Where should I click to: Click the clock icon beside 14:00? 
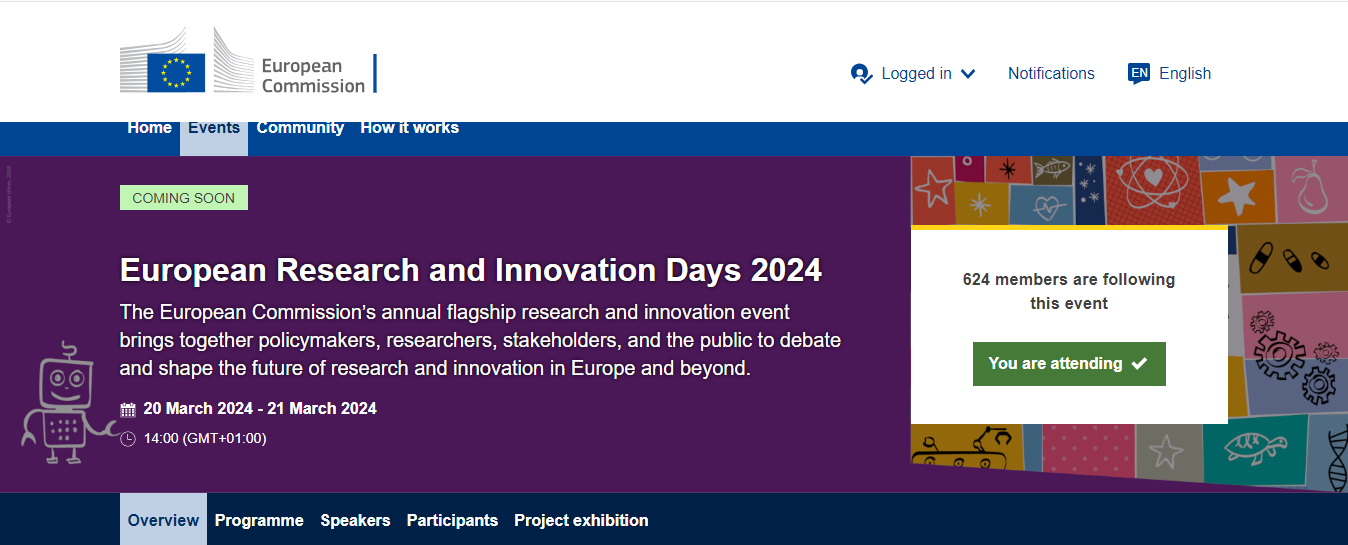tap(128, 438)
